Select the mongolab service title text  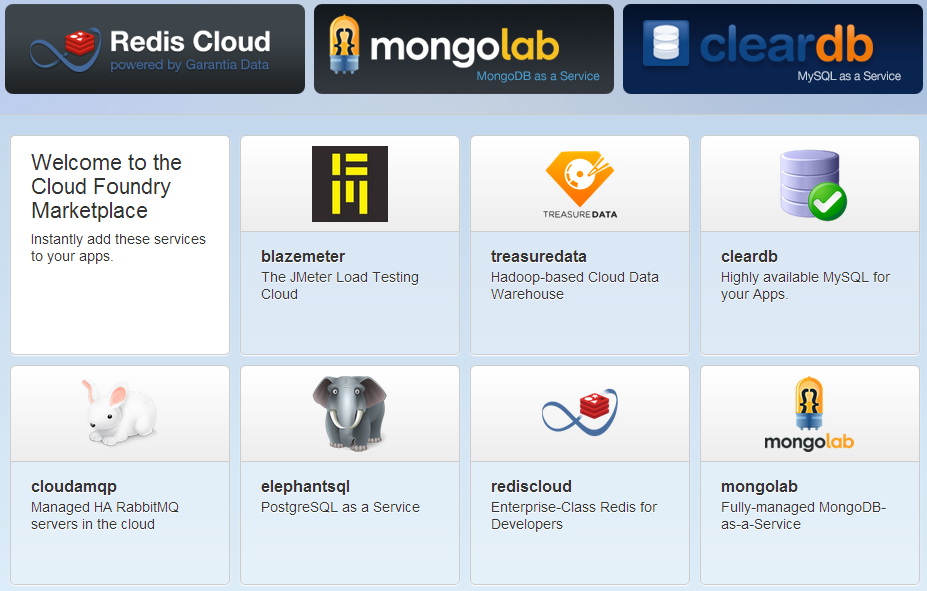click(759, 486)
